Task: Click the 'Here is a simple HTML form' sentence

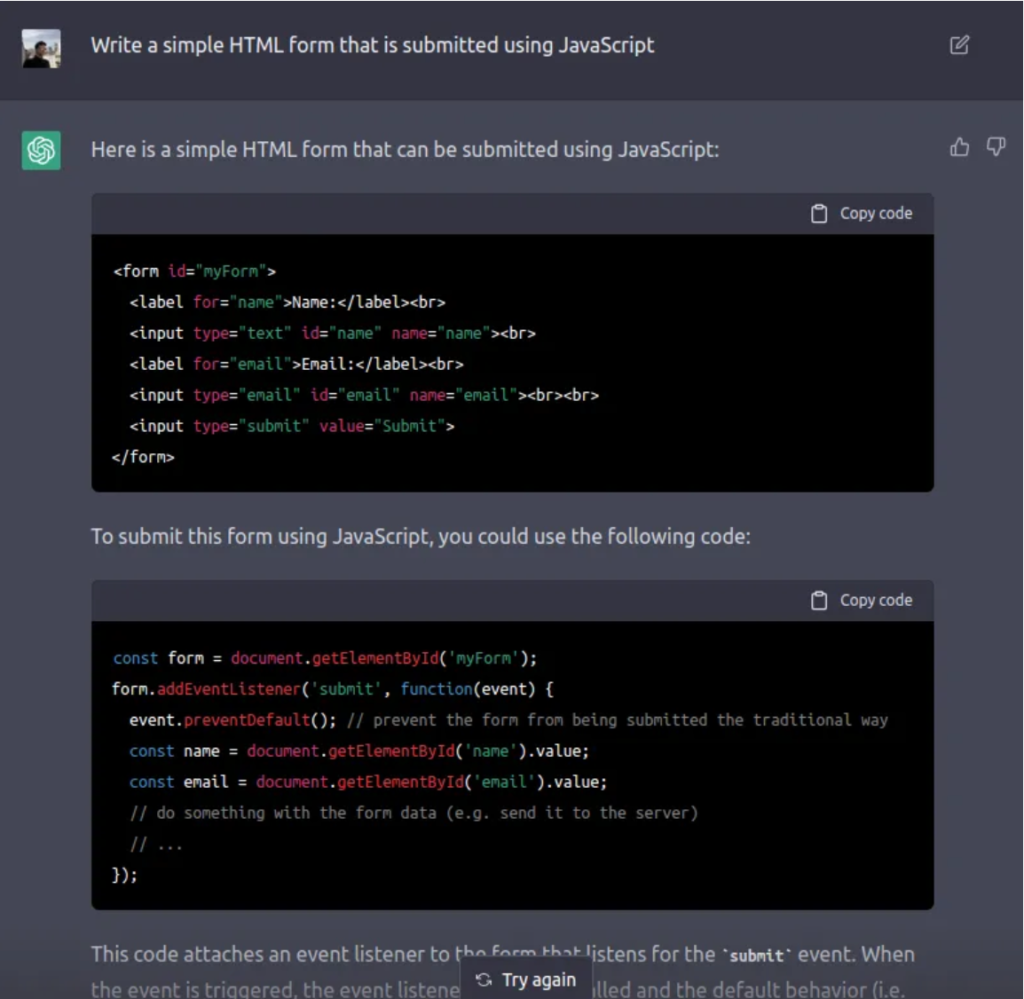Action: point(404,149)
